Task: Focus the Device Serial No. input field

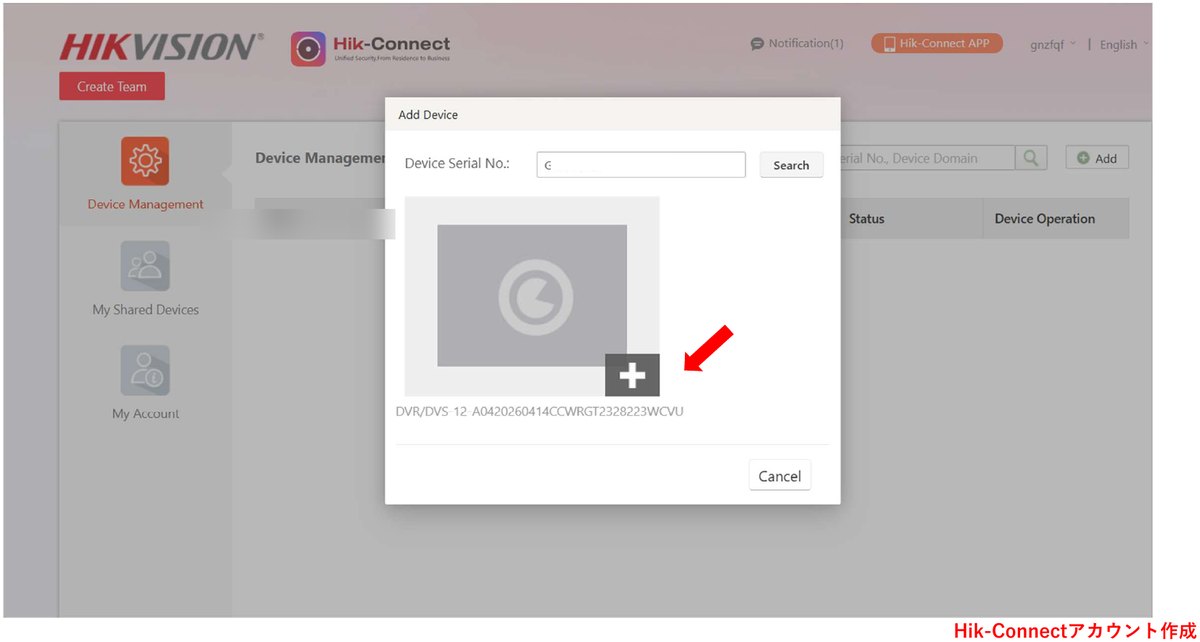Action: coord(641,165)
